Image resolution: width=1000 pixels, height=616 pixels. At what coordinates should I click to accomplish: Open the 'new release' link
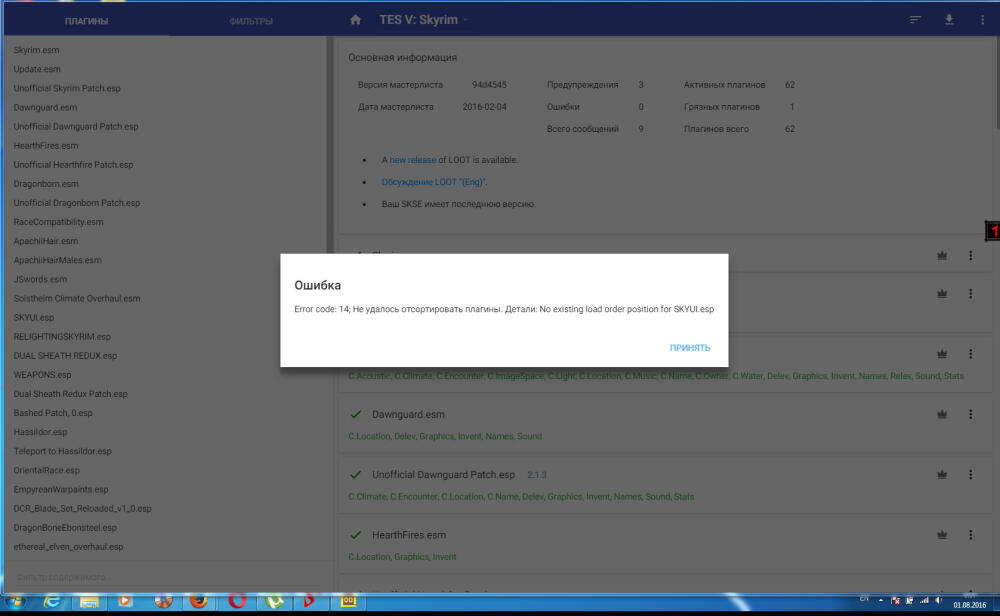[x=413, y=160]
